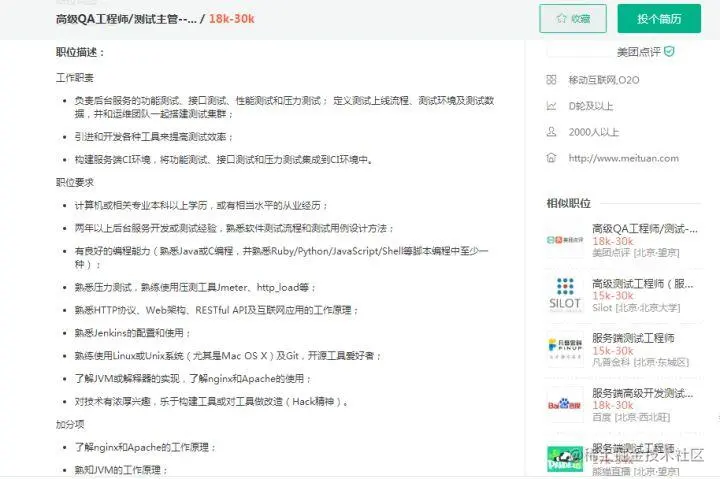Click the Baidu company logo

565,404
